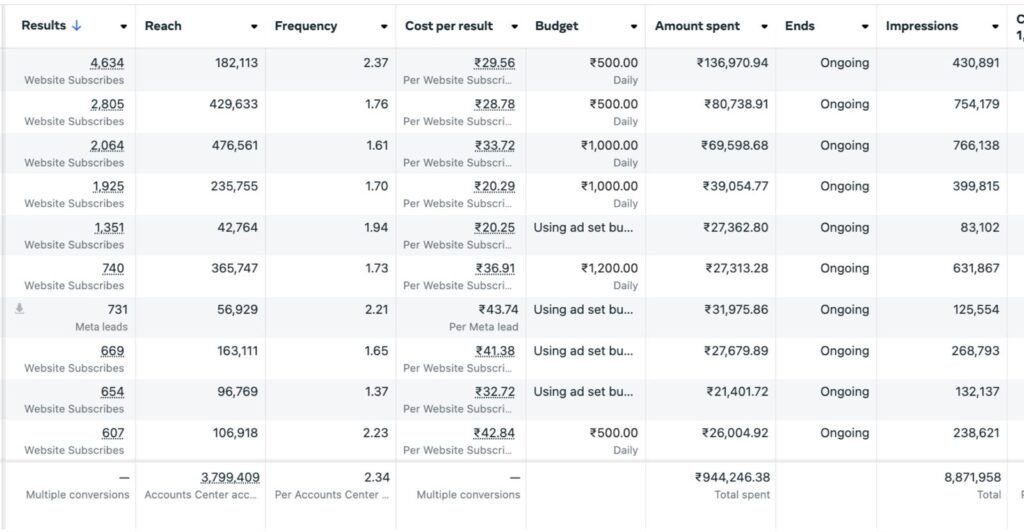Click the download icon beside 731 Meta leads
The height and width of the screenshot is (532, 1024).
(x=19, y=310)
